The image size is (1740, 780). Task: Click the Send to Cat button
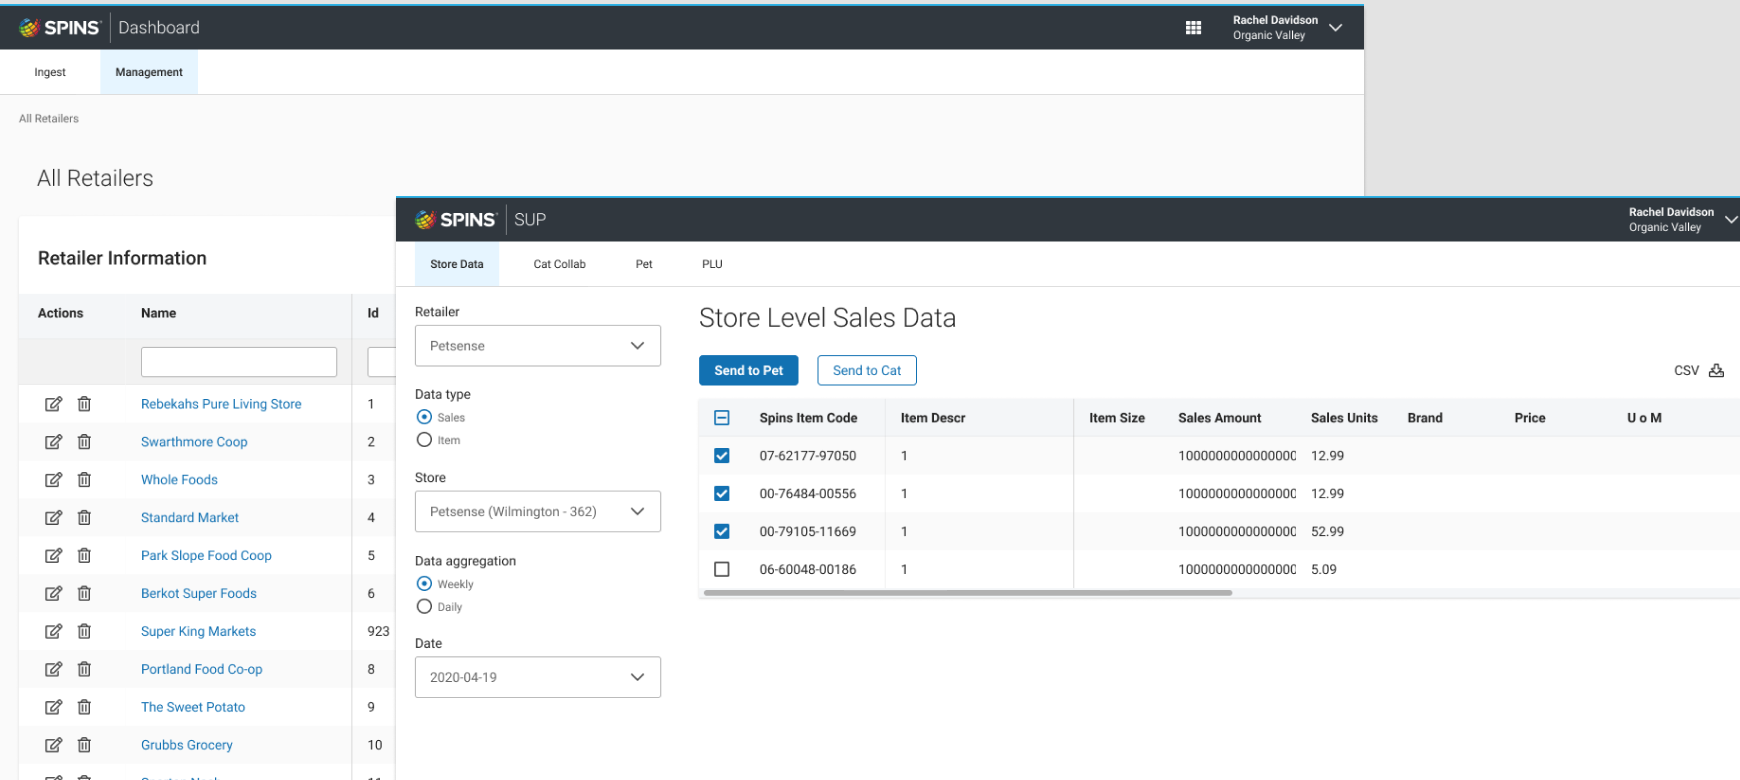pos(867,370)
